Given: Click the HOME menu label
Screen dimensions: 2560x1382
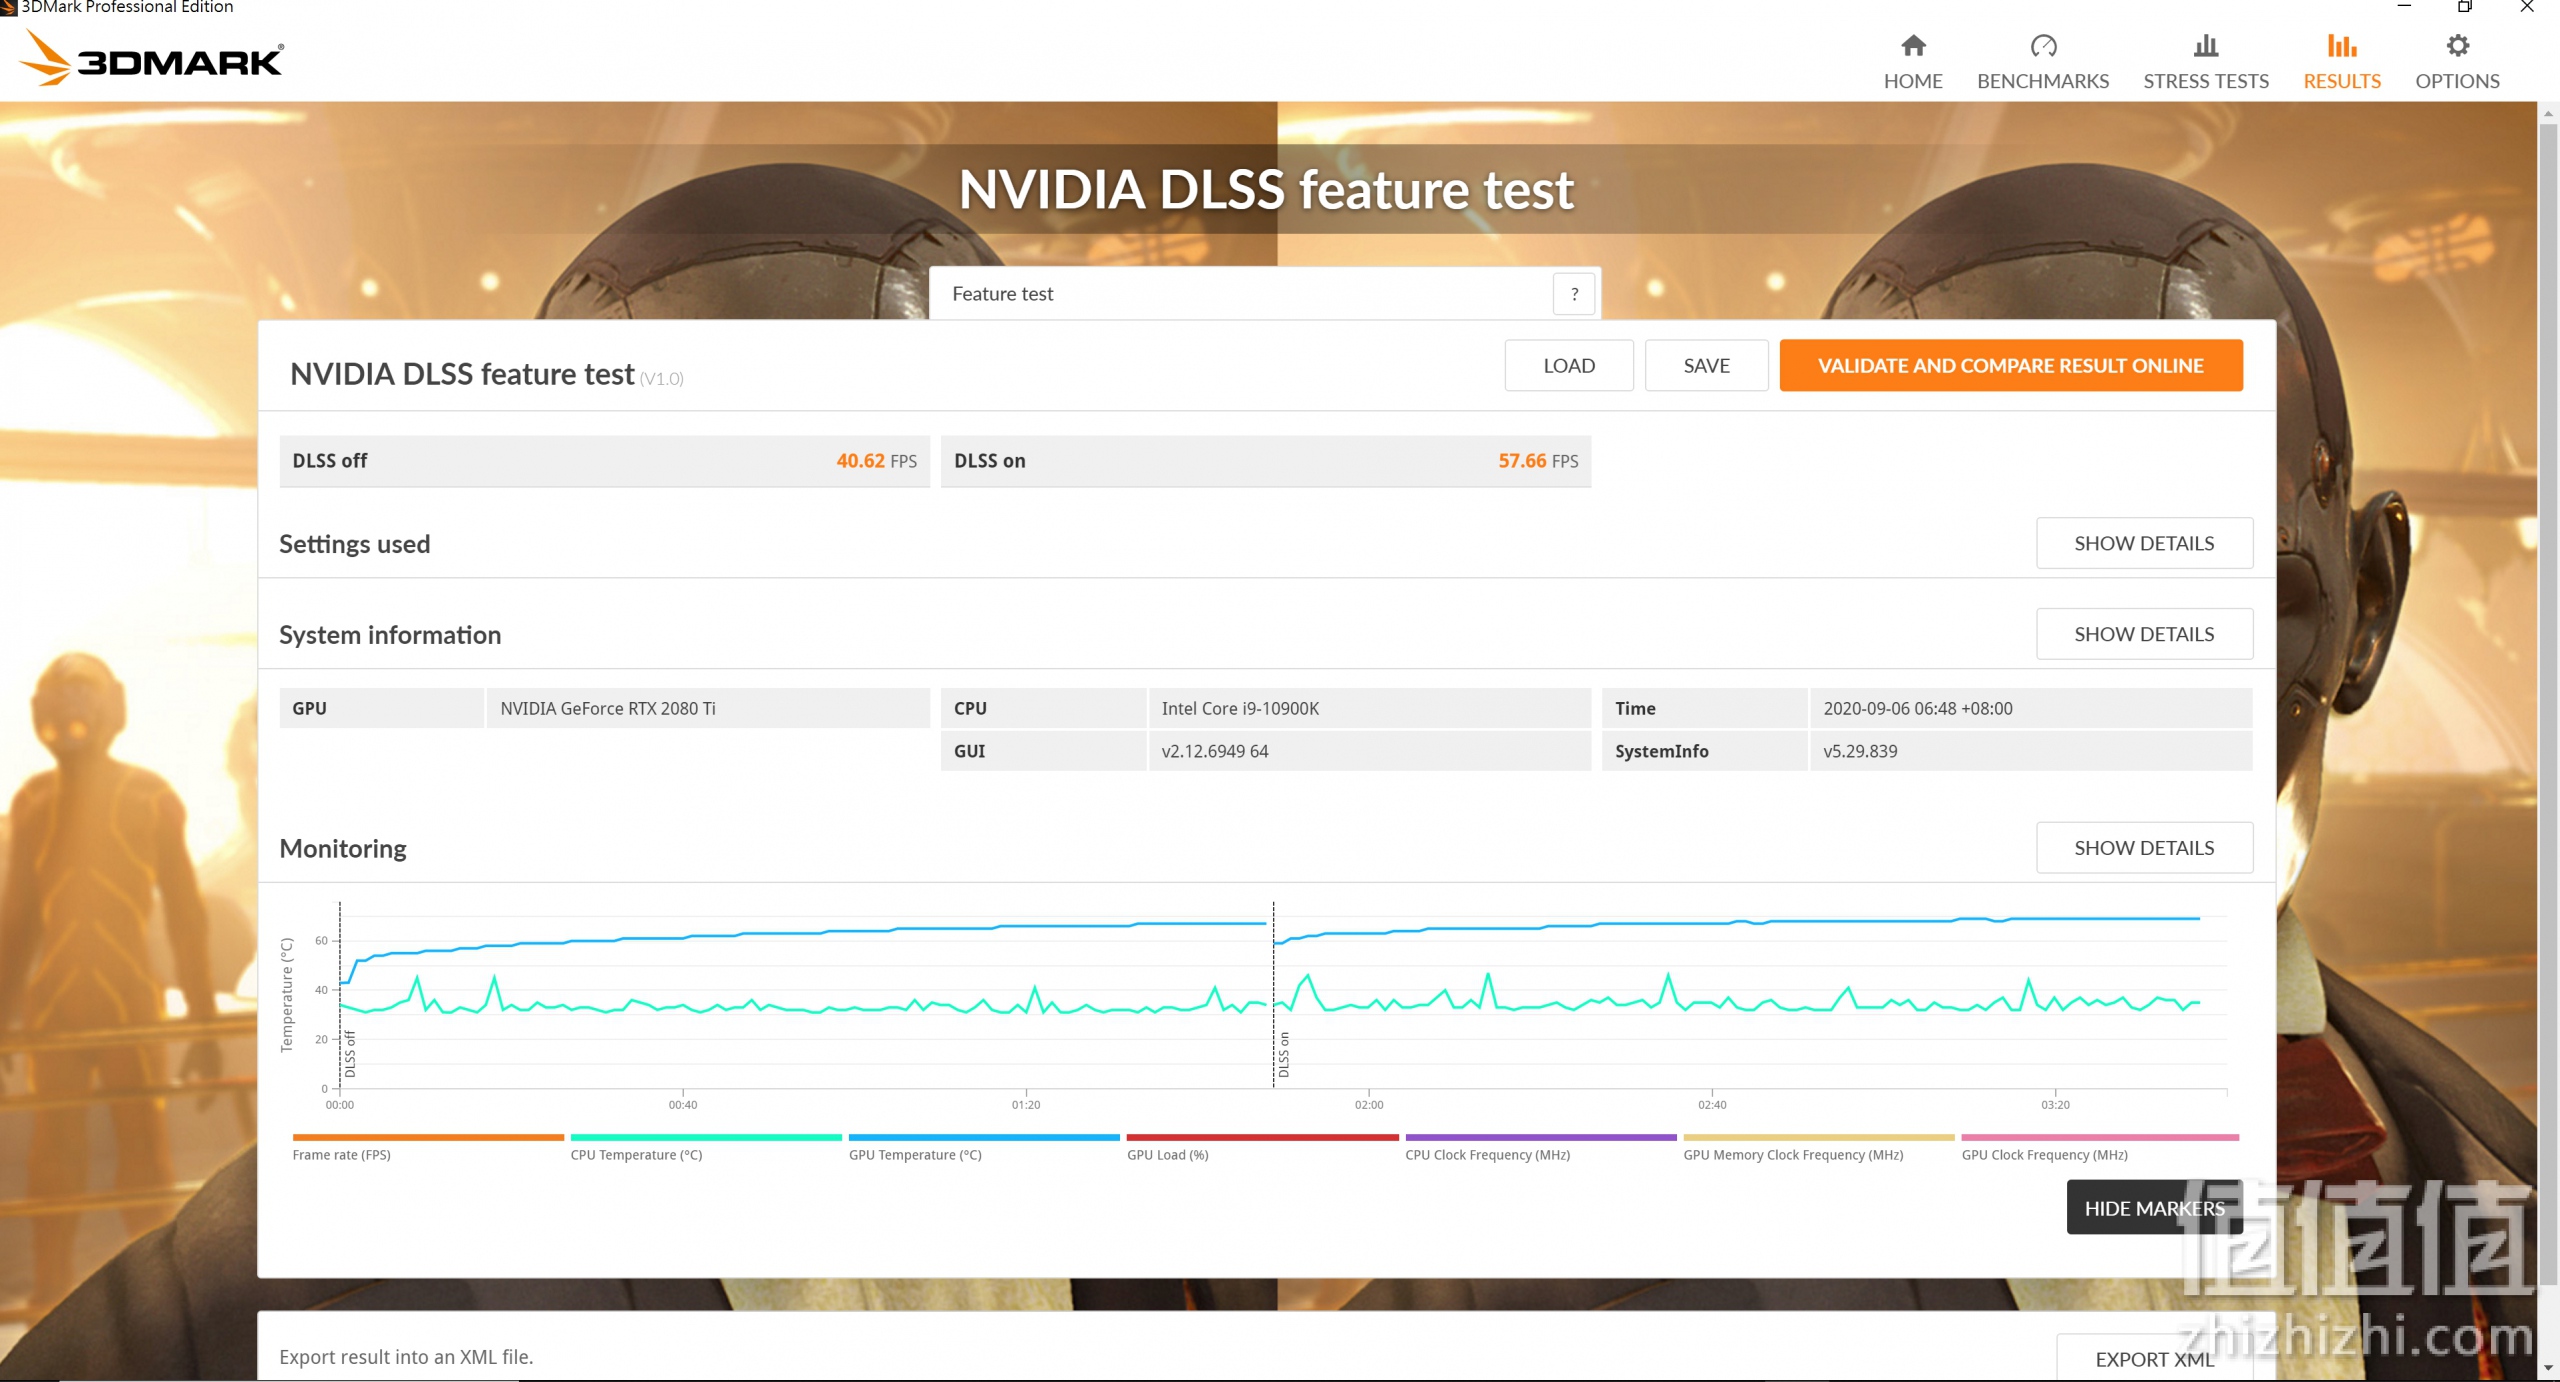Looking at the screenshot, I should coord(1913,81).
